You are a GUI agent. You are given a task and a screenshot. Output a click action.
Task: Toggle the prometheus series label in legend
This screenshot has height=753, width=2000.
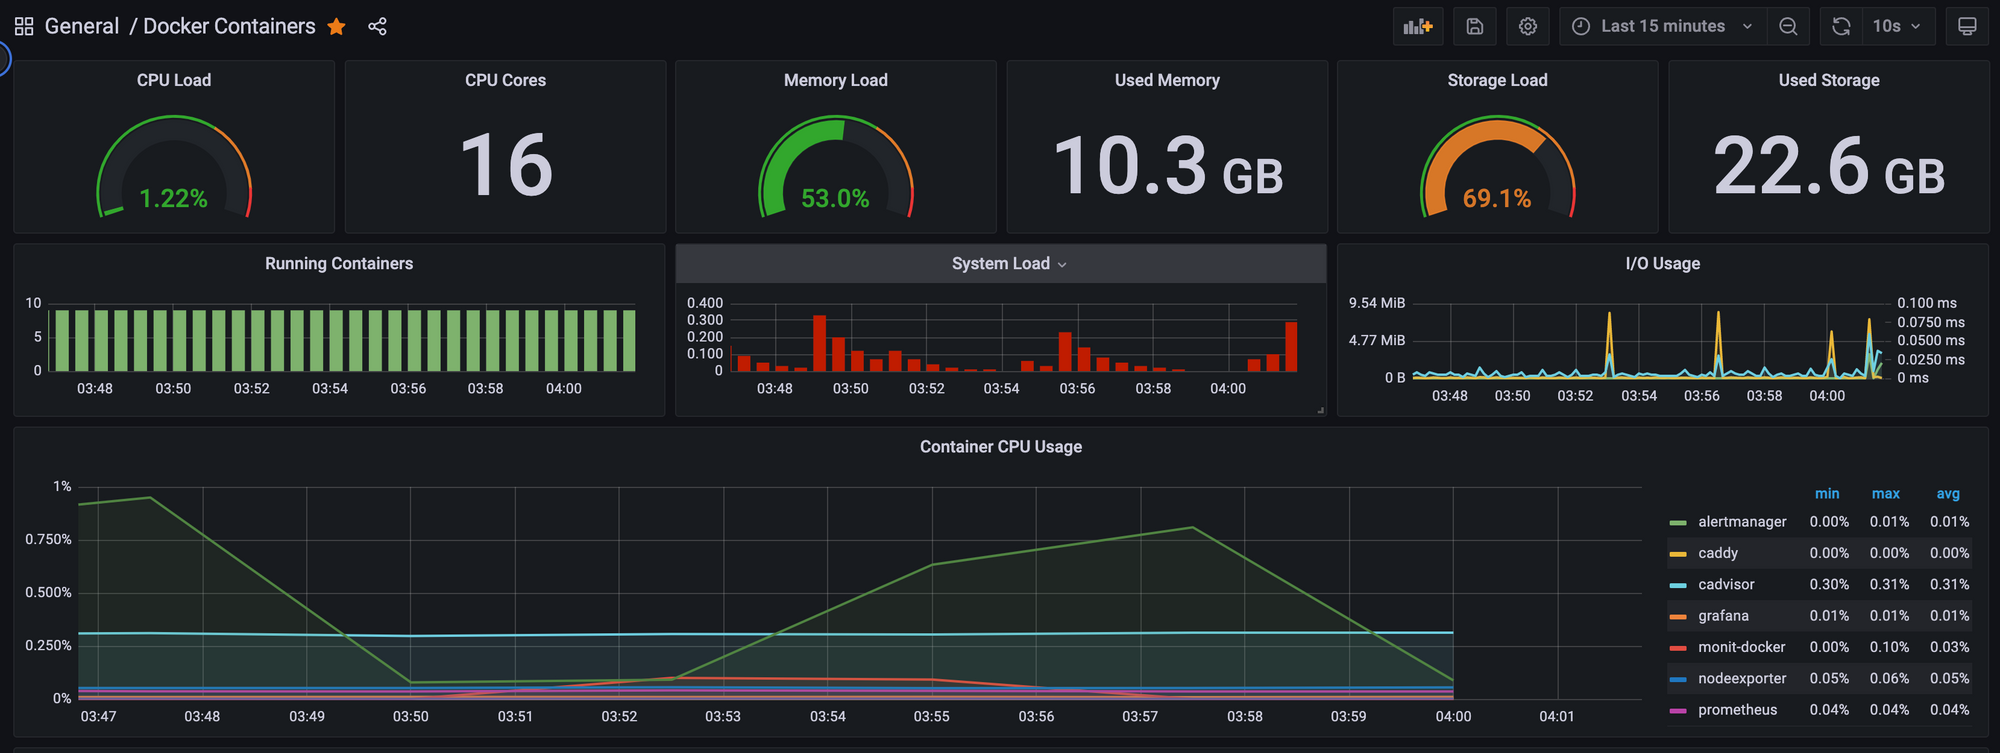(1738, 710)
